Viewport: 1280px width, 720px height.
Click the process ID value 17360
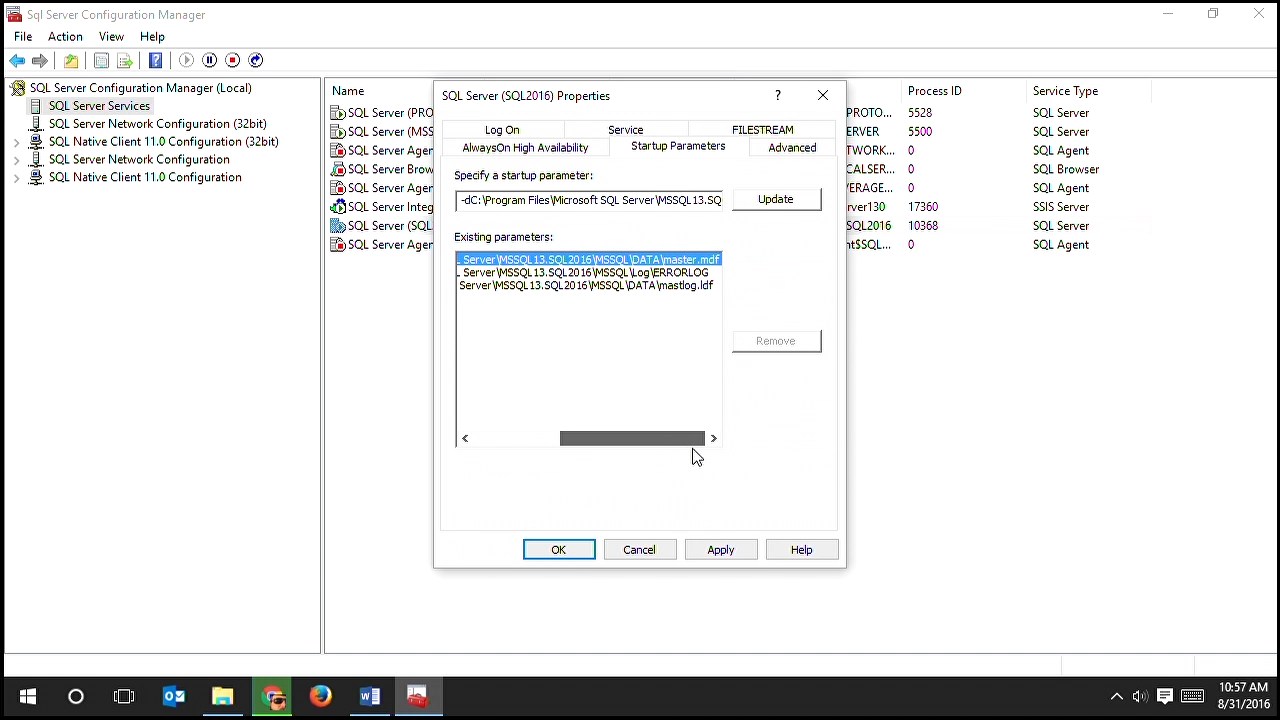(923, 207)
